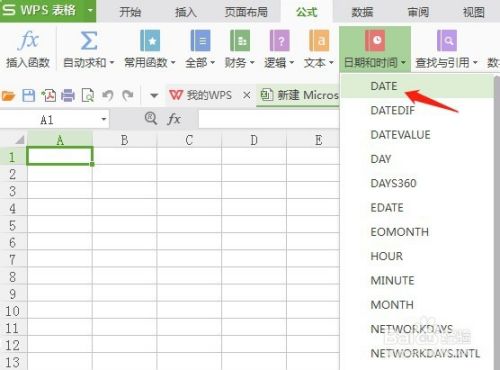The height and width of the screenshot is (370, 500).
Task: Click the magnifier icon beside formula bar
Action: click(x=151, y=118)
